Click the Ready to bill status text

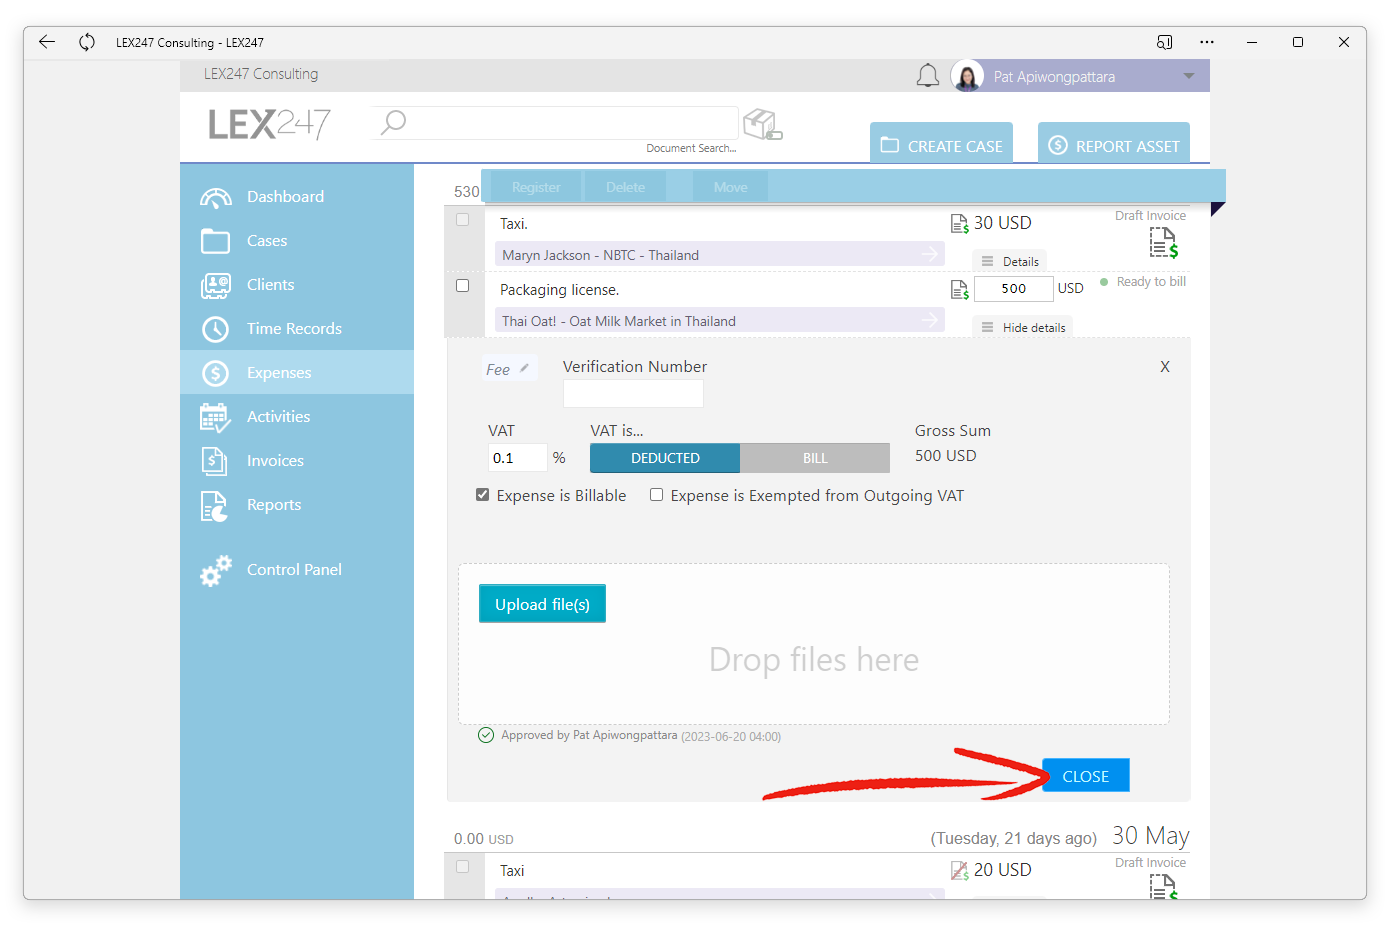[x=1151, y=282]
